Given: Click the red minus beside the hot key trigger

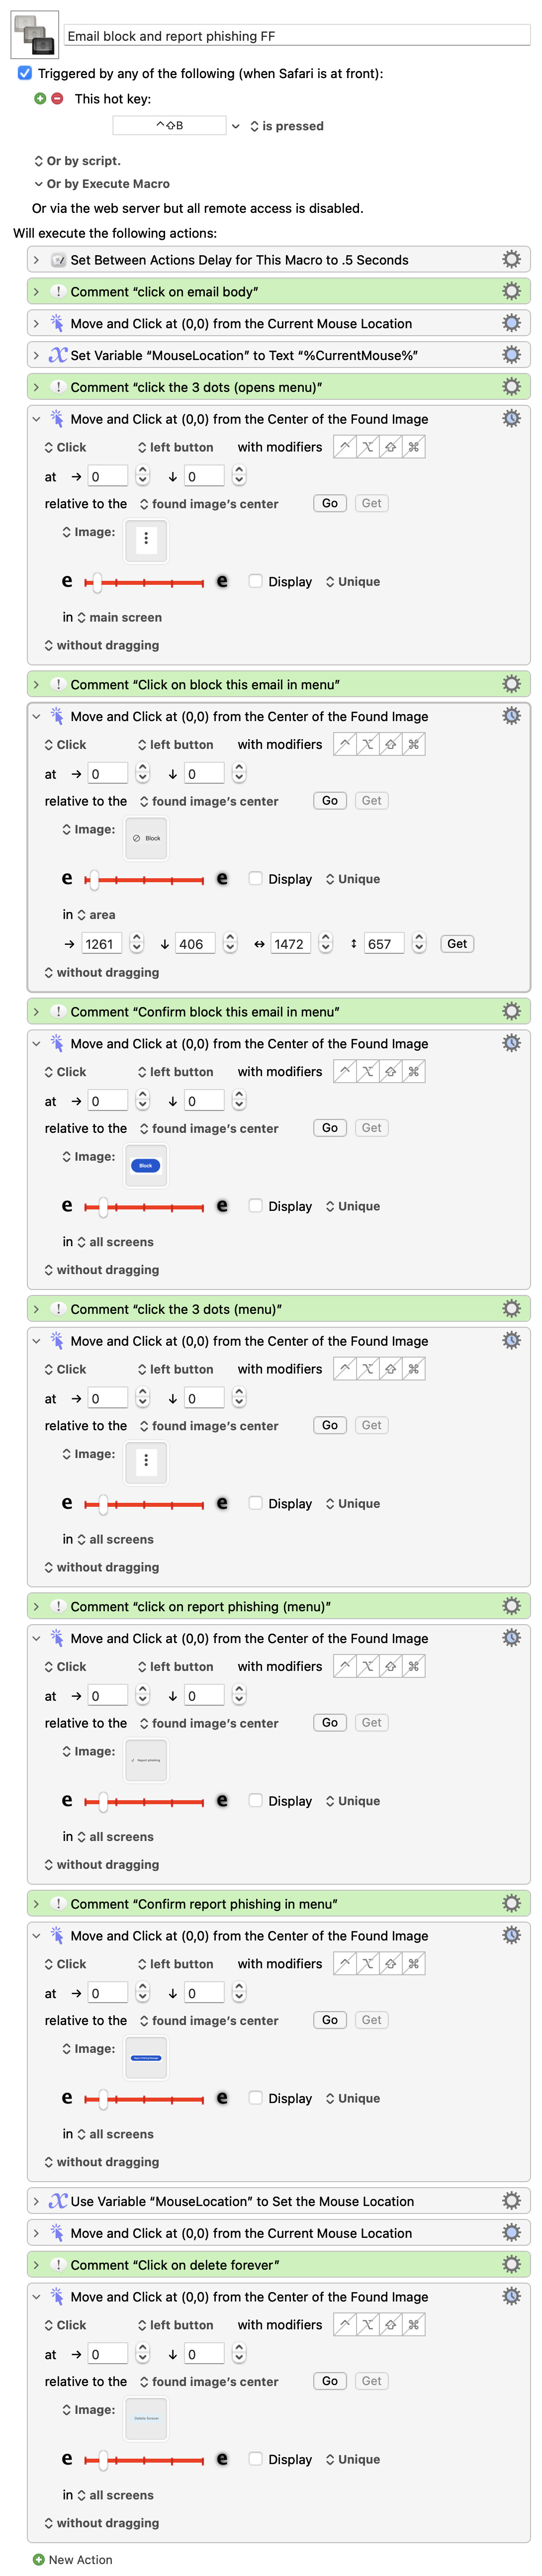Looking at the screenshot, I should [57, 99].
